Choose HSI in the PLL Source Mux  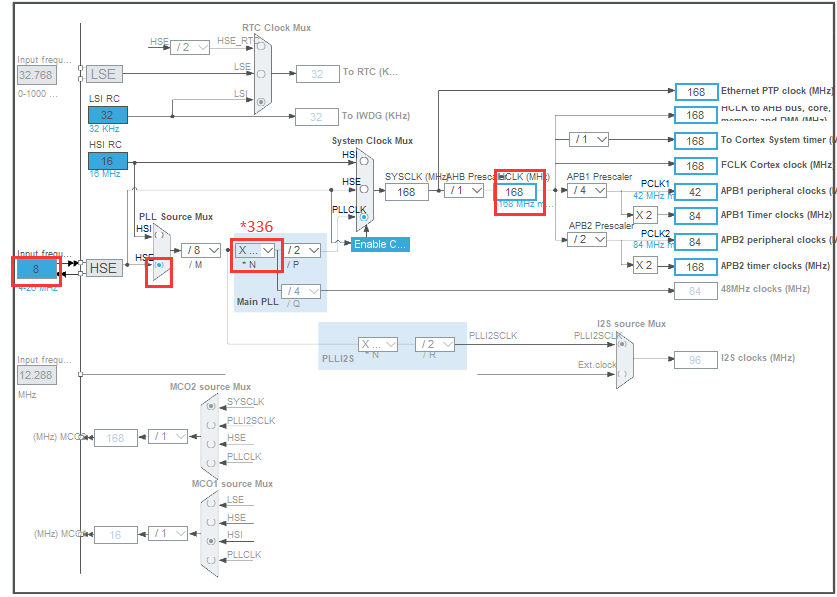coord(159,234)
